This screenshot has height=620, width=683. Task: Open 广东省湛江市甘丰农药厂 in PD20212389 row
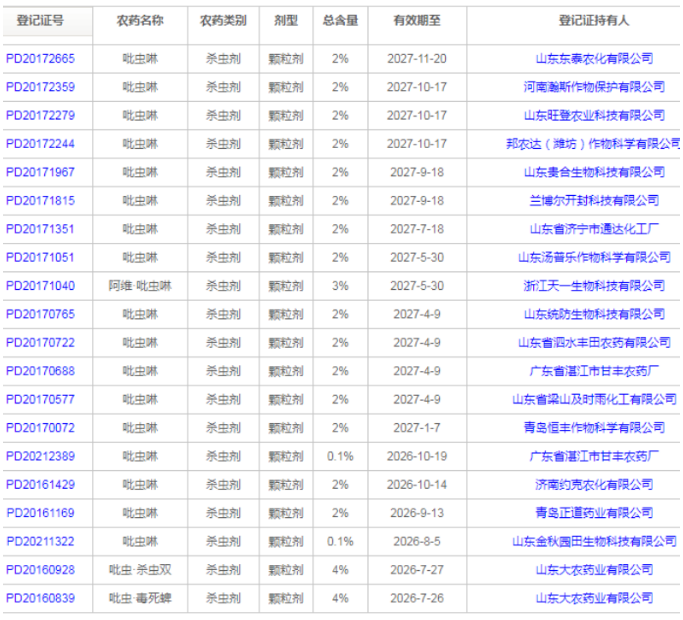click(x=594, y=456)
